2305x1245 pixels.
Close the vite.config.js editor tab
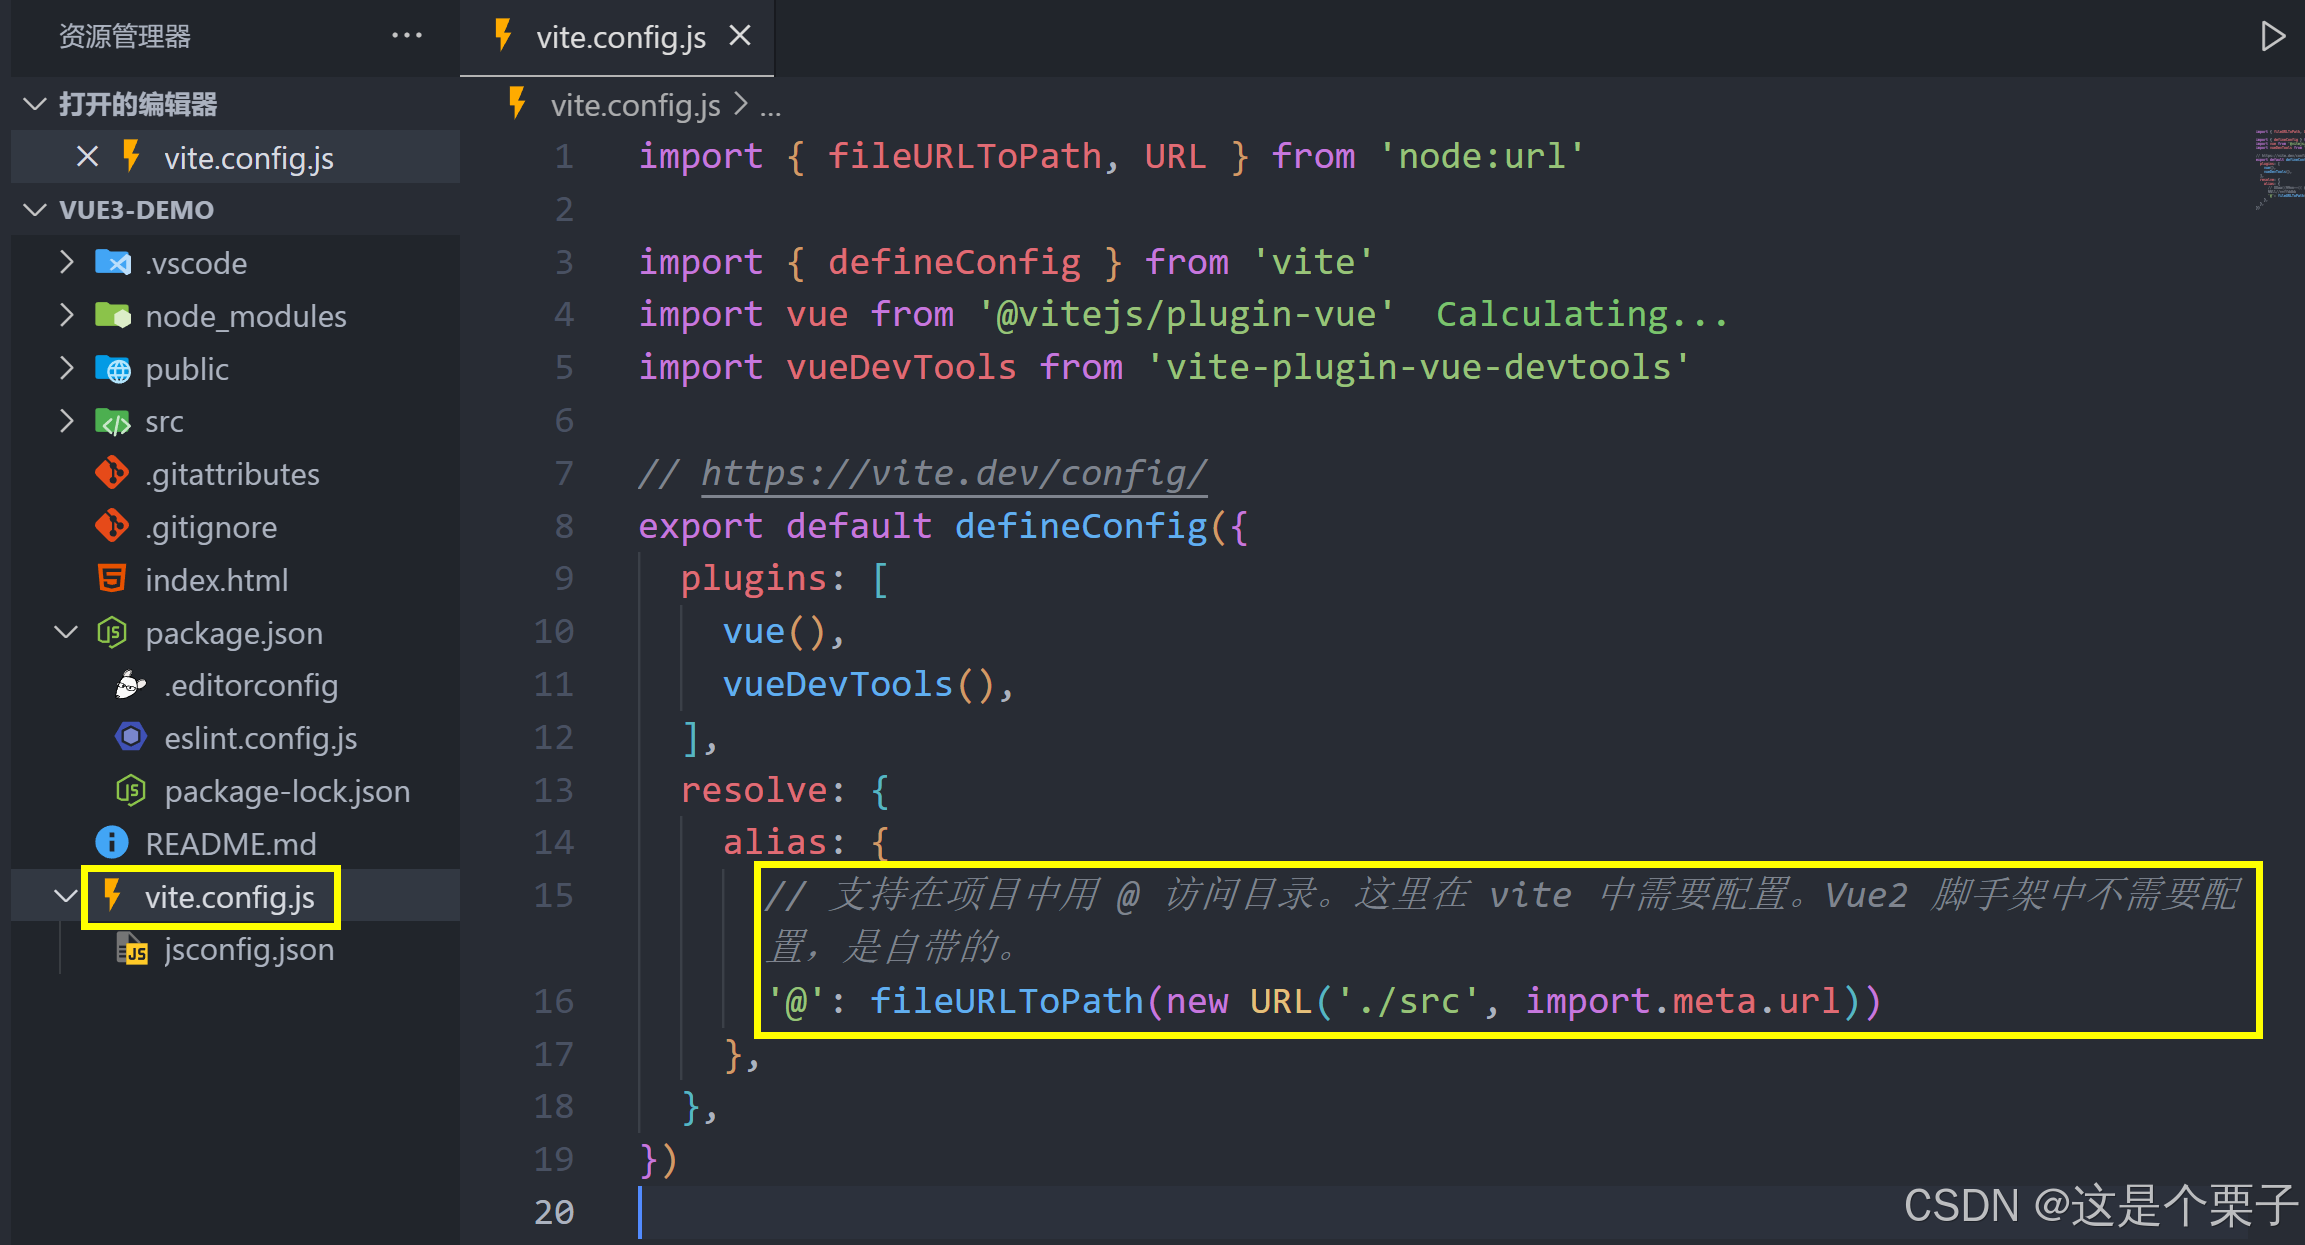point(740,36)
